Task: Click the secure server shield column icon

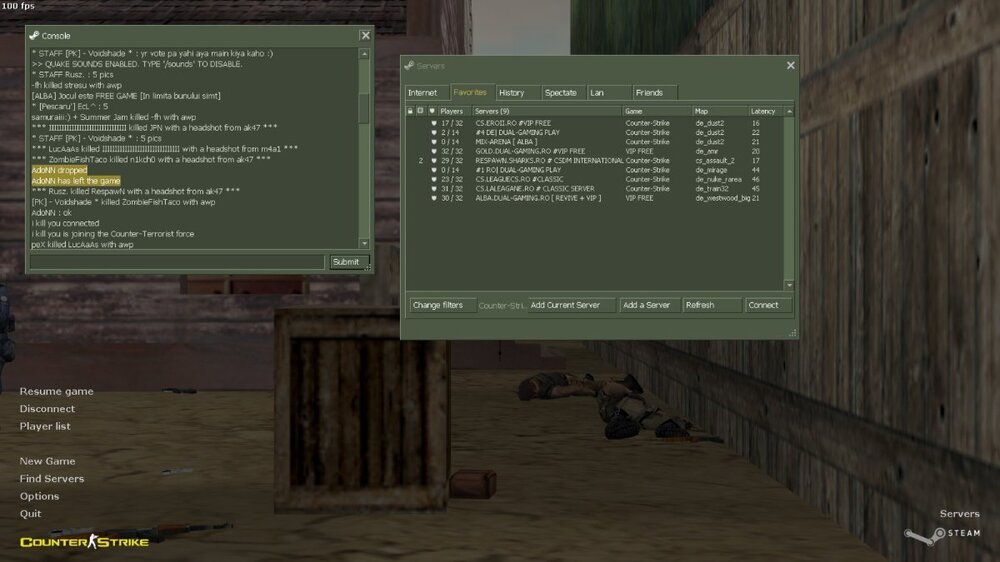Action: tap(421, 111)
